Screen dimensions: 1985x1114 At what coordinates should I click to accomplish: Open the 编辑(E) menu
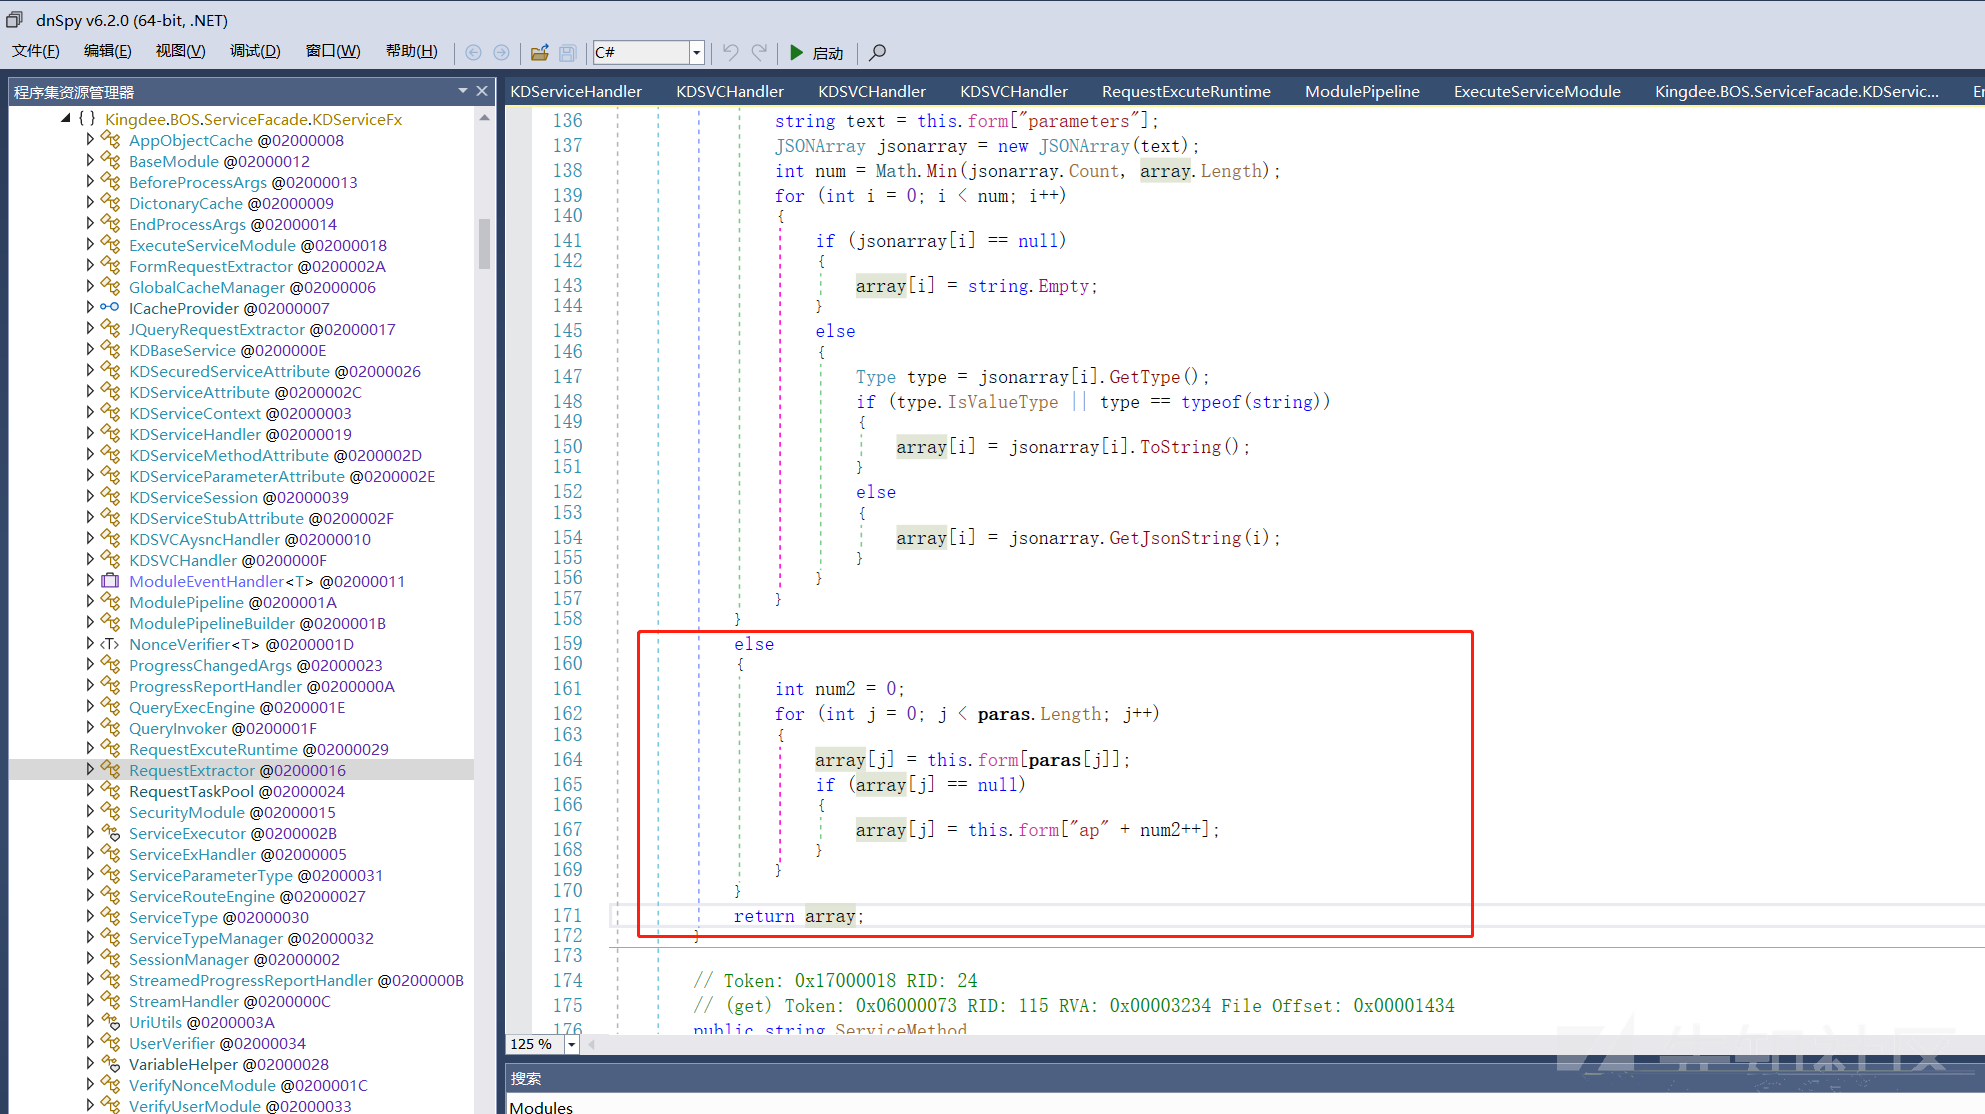point(107,51)
